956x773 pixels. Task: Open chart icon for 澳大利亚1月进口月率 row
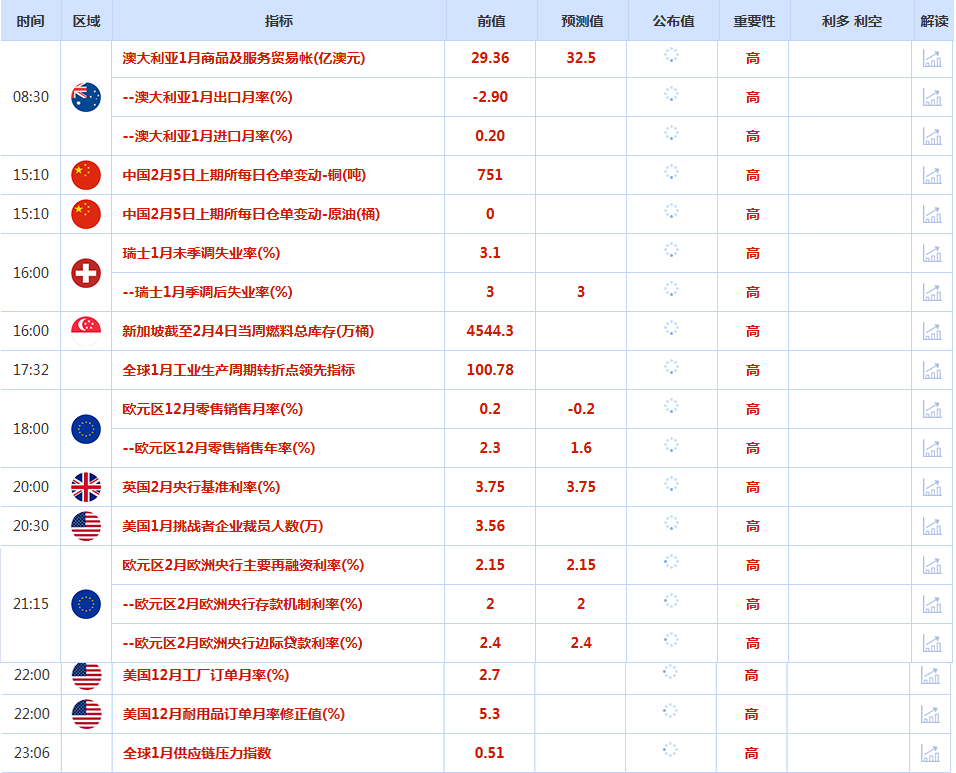(x=932, y=137)
